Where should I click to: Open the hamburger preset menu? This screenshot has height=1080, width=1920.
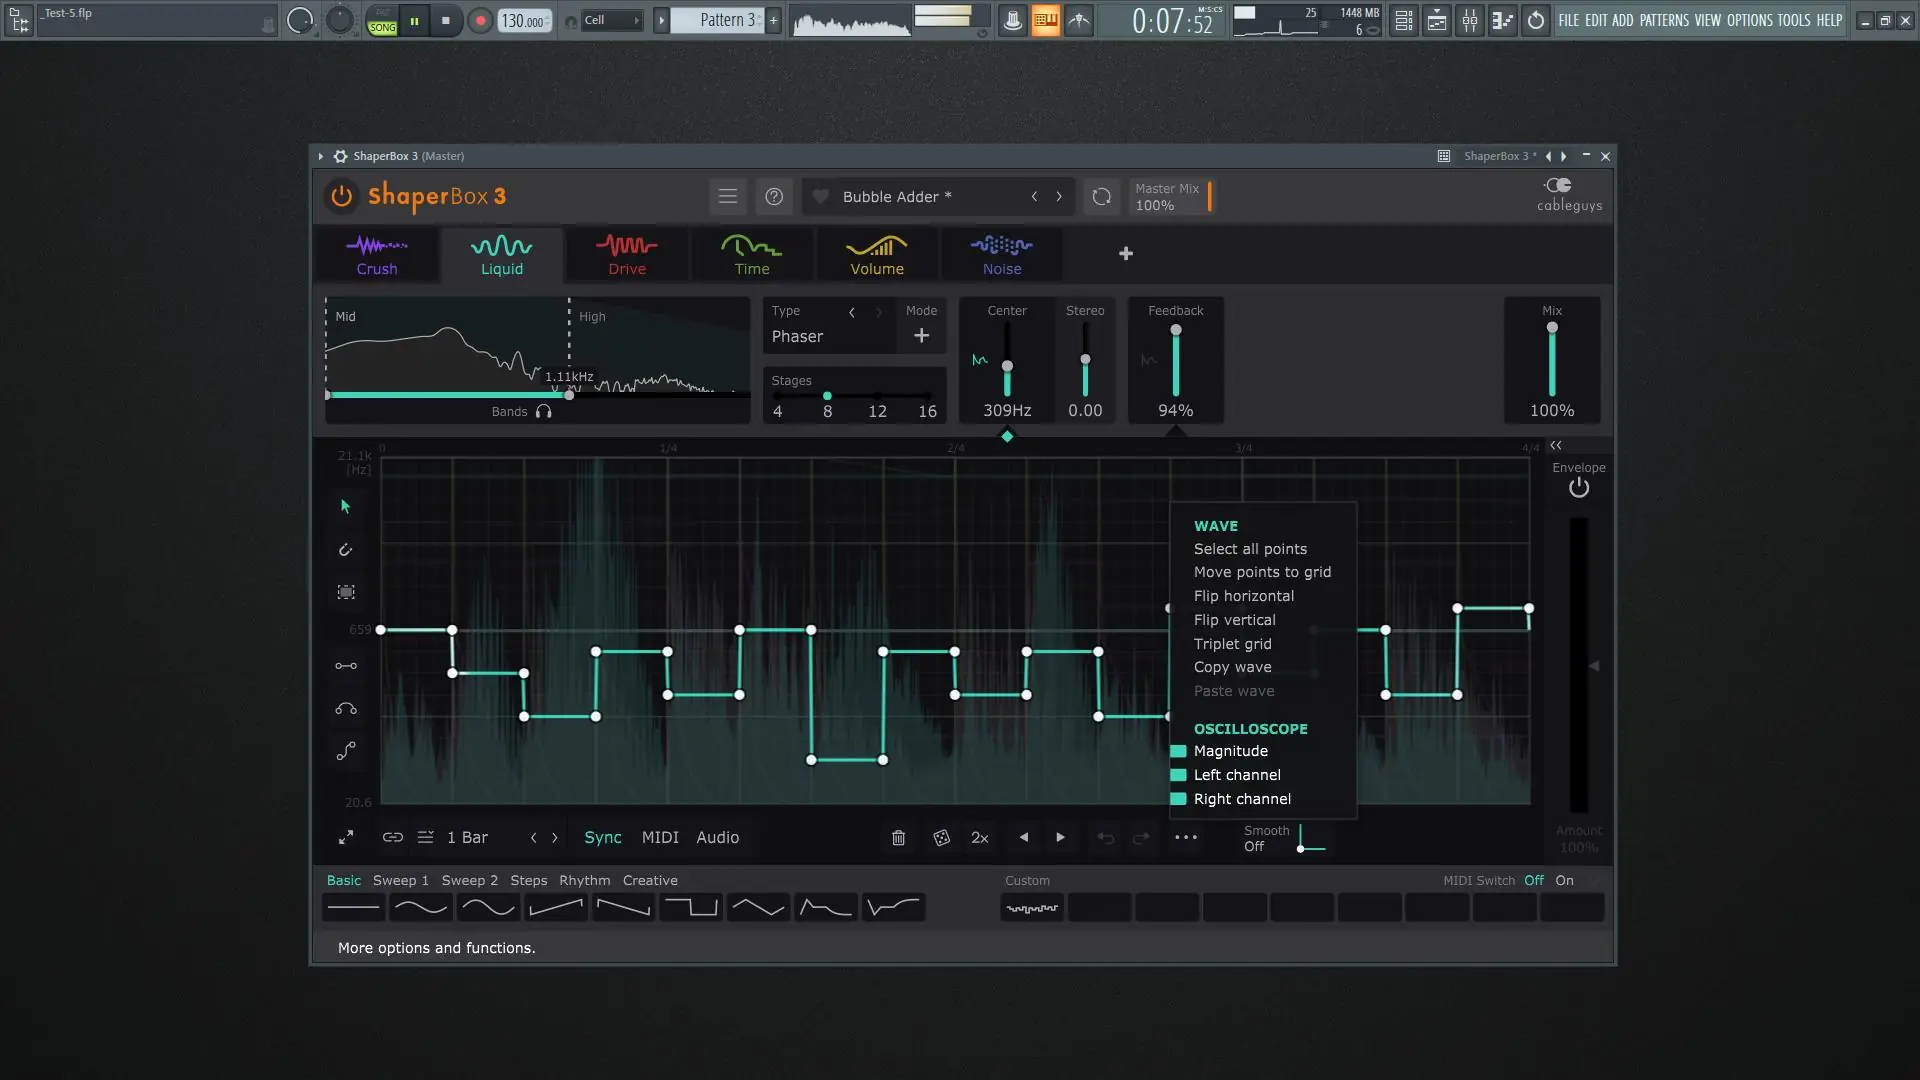tap(728, 197)
